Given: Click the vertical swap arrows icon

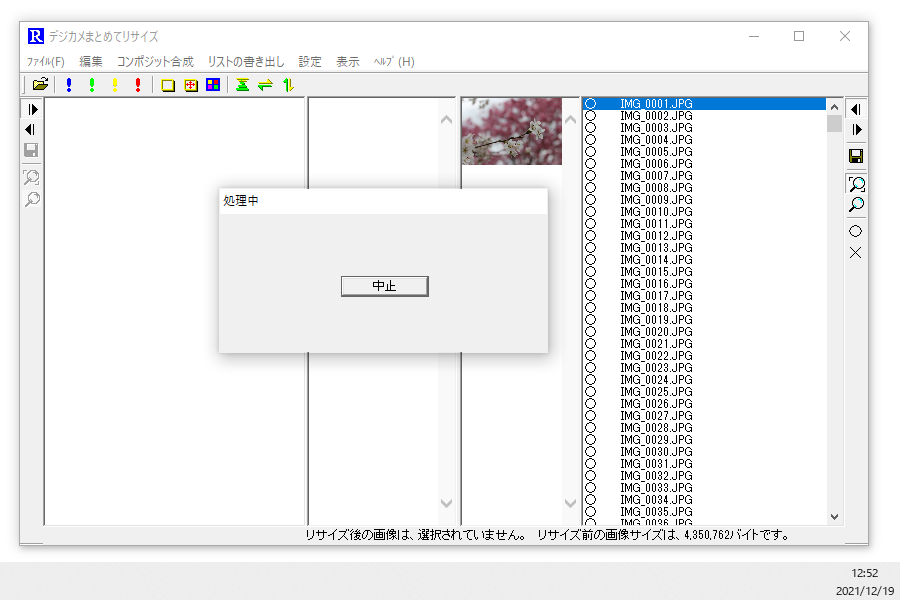Looking at the screenshot, I should pyautogui.click(x=288, y=85).
